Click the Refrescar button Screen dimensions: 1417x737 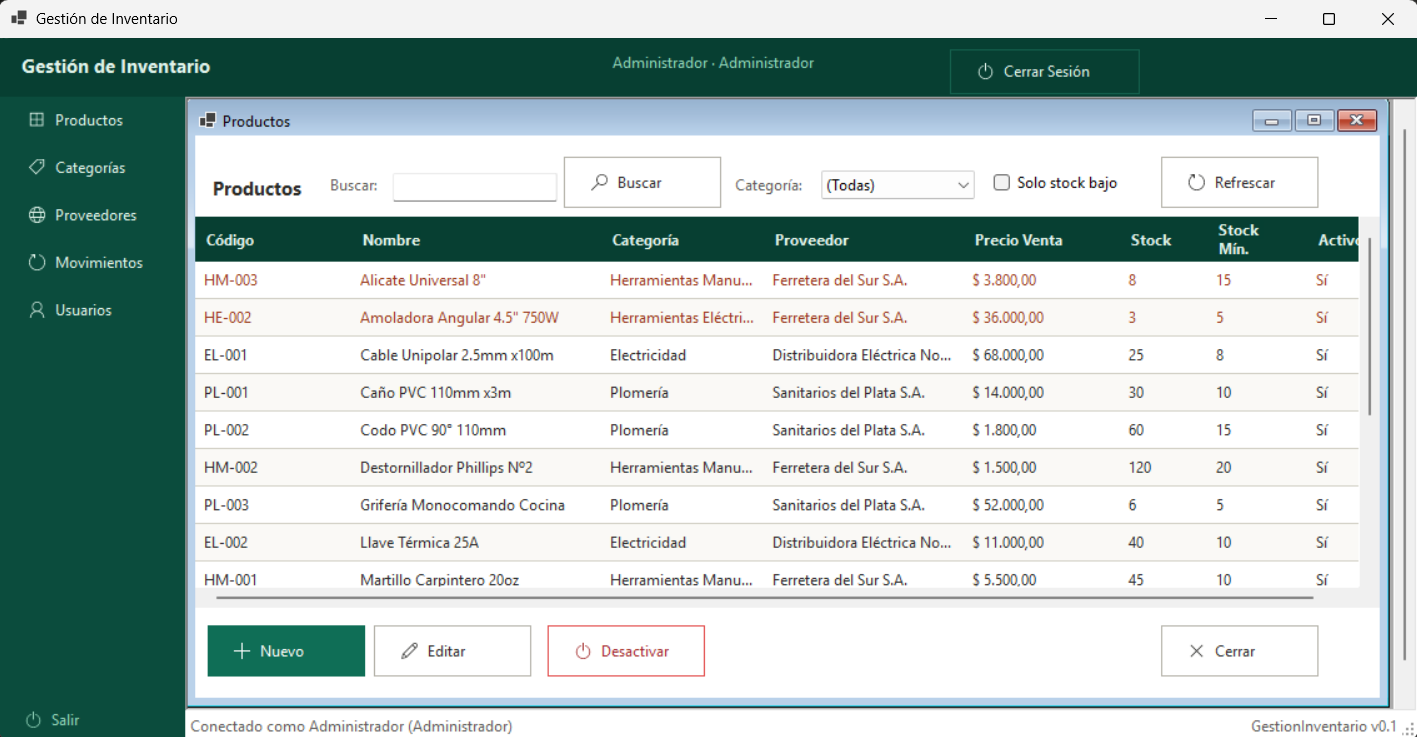click(1239, 182)
